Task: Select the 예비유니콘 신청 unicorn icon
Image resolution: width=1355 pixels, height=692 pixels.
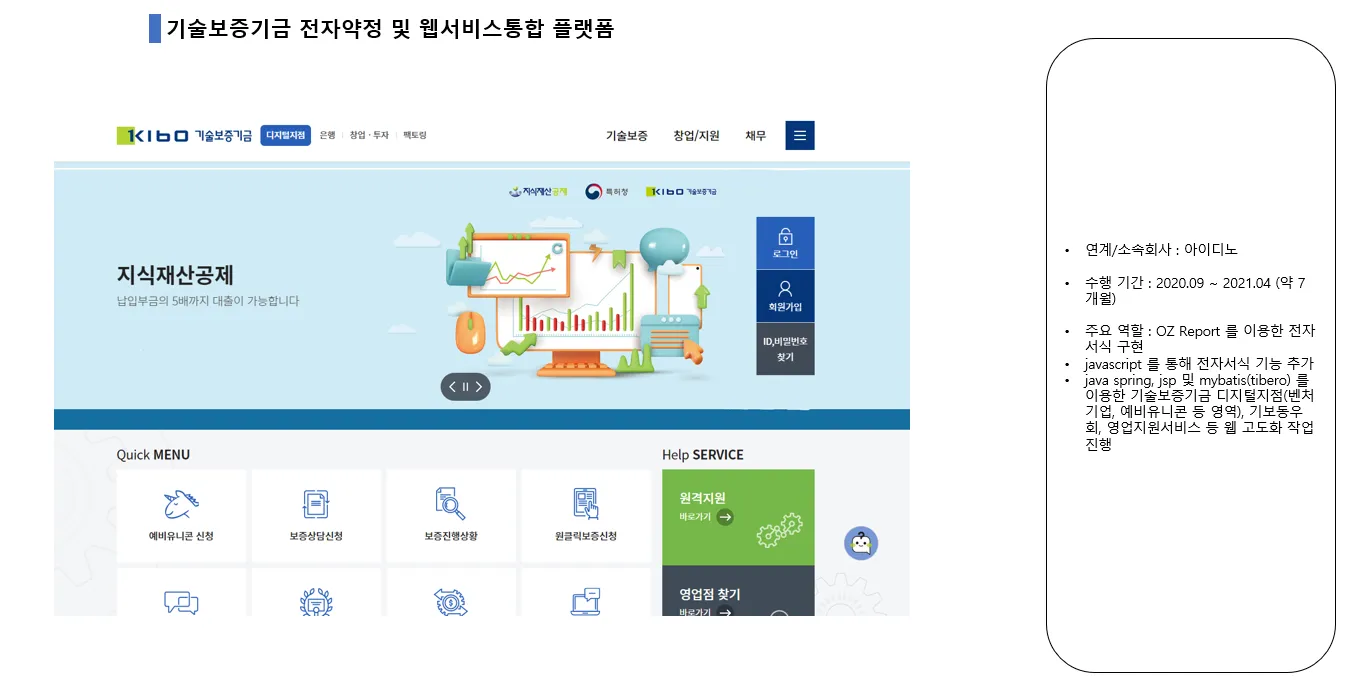Action: click(x=181, y=505)
